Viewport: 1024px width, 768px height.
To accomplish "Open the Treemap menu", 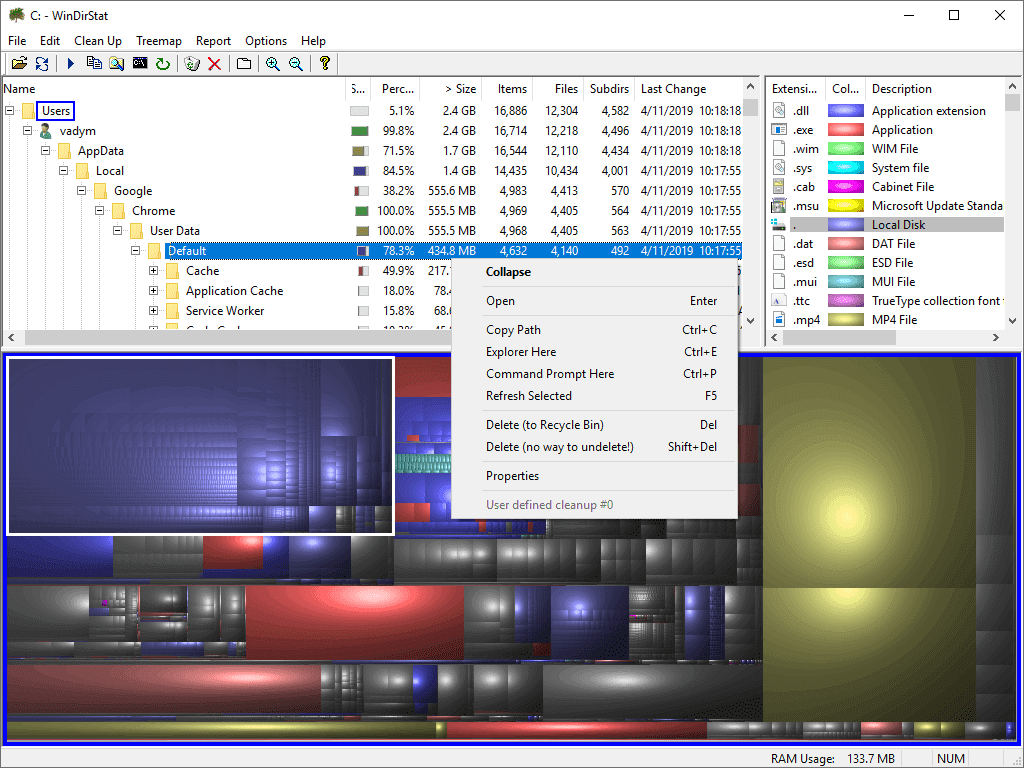I will click(159, 40).
